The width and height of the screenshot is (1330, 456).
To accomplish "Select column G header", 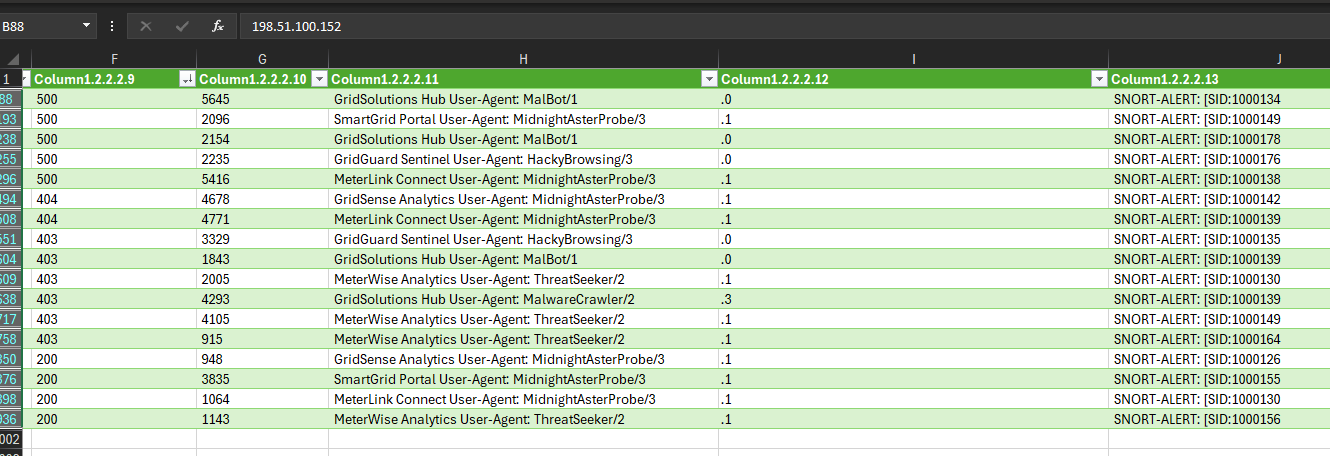I will (x=262, y=60).
